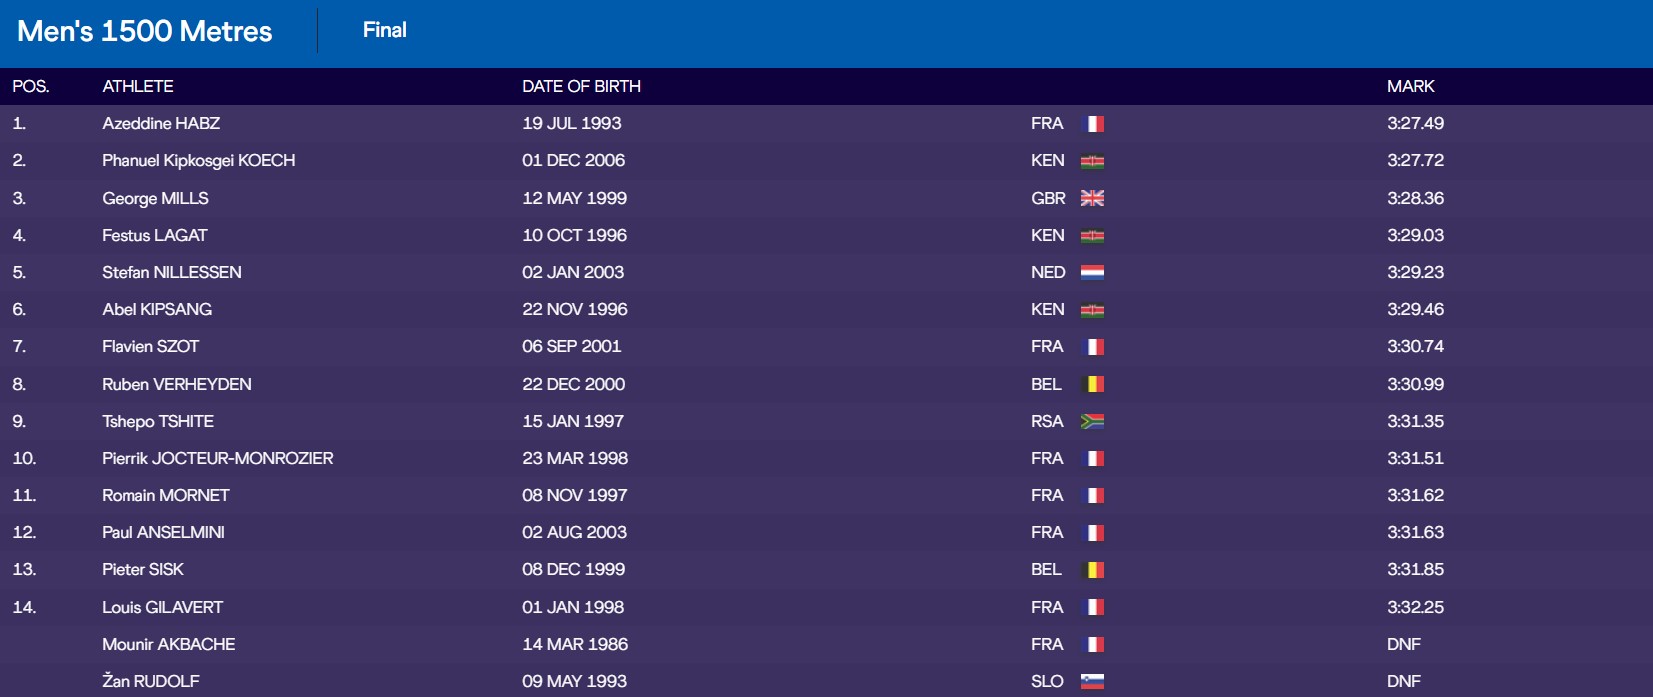Click the Netherlands flag beside Stefan NILLESSEN
The image size is (1653, 697).
1093,272
